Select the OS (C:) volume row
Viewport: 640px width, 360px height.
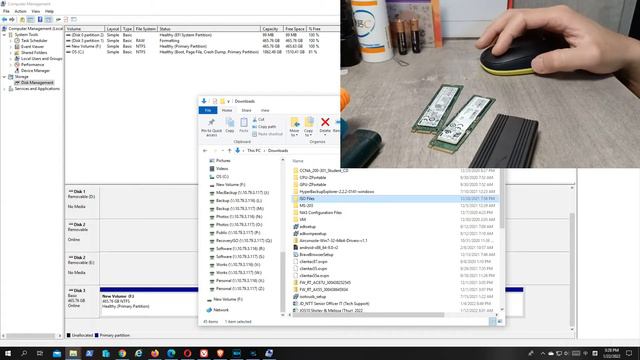pos(202,52)
